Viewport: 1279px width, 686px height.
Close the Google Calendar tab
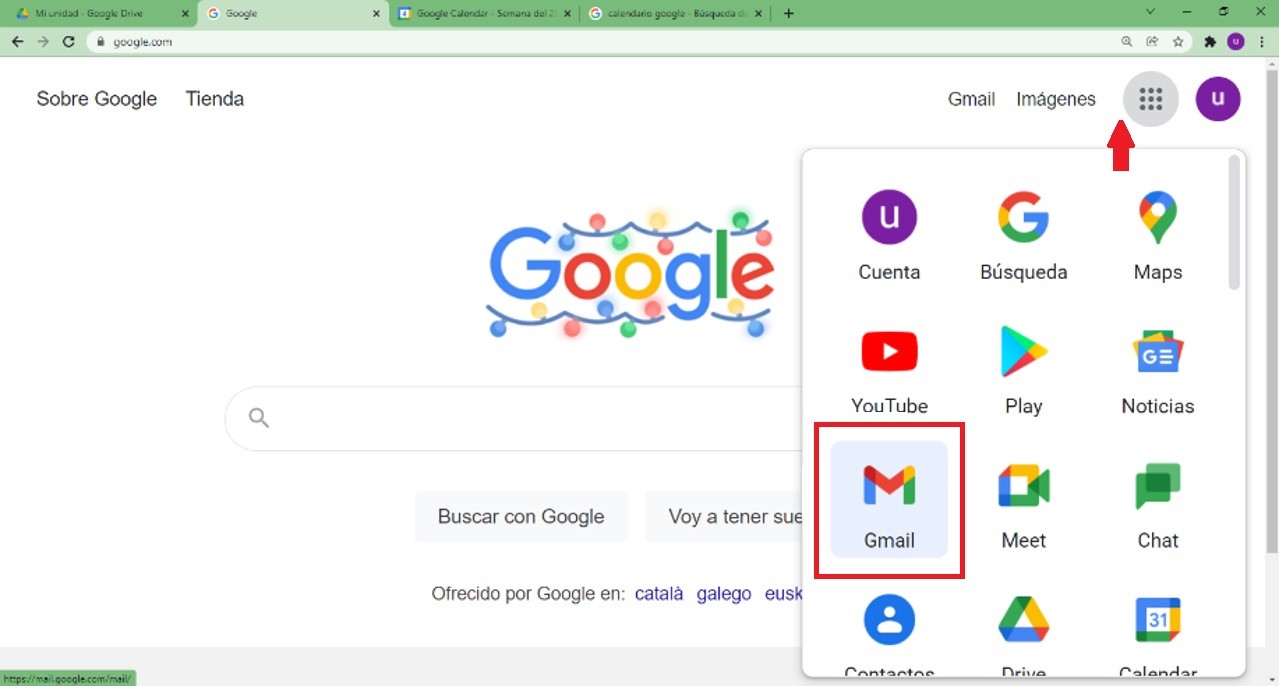pyautogui.click(x=568, y=14)
